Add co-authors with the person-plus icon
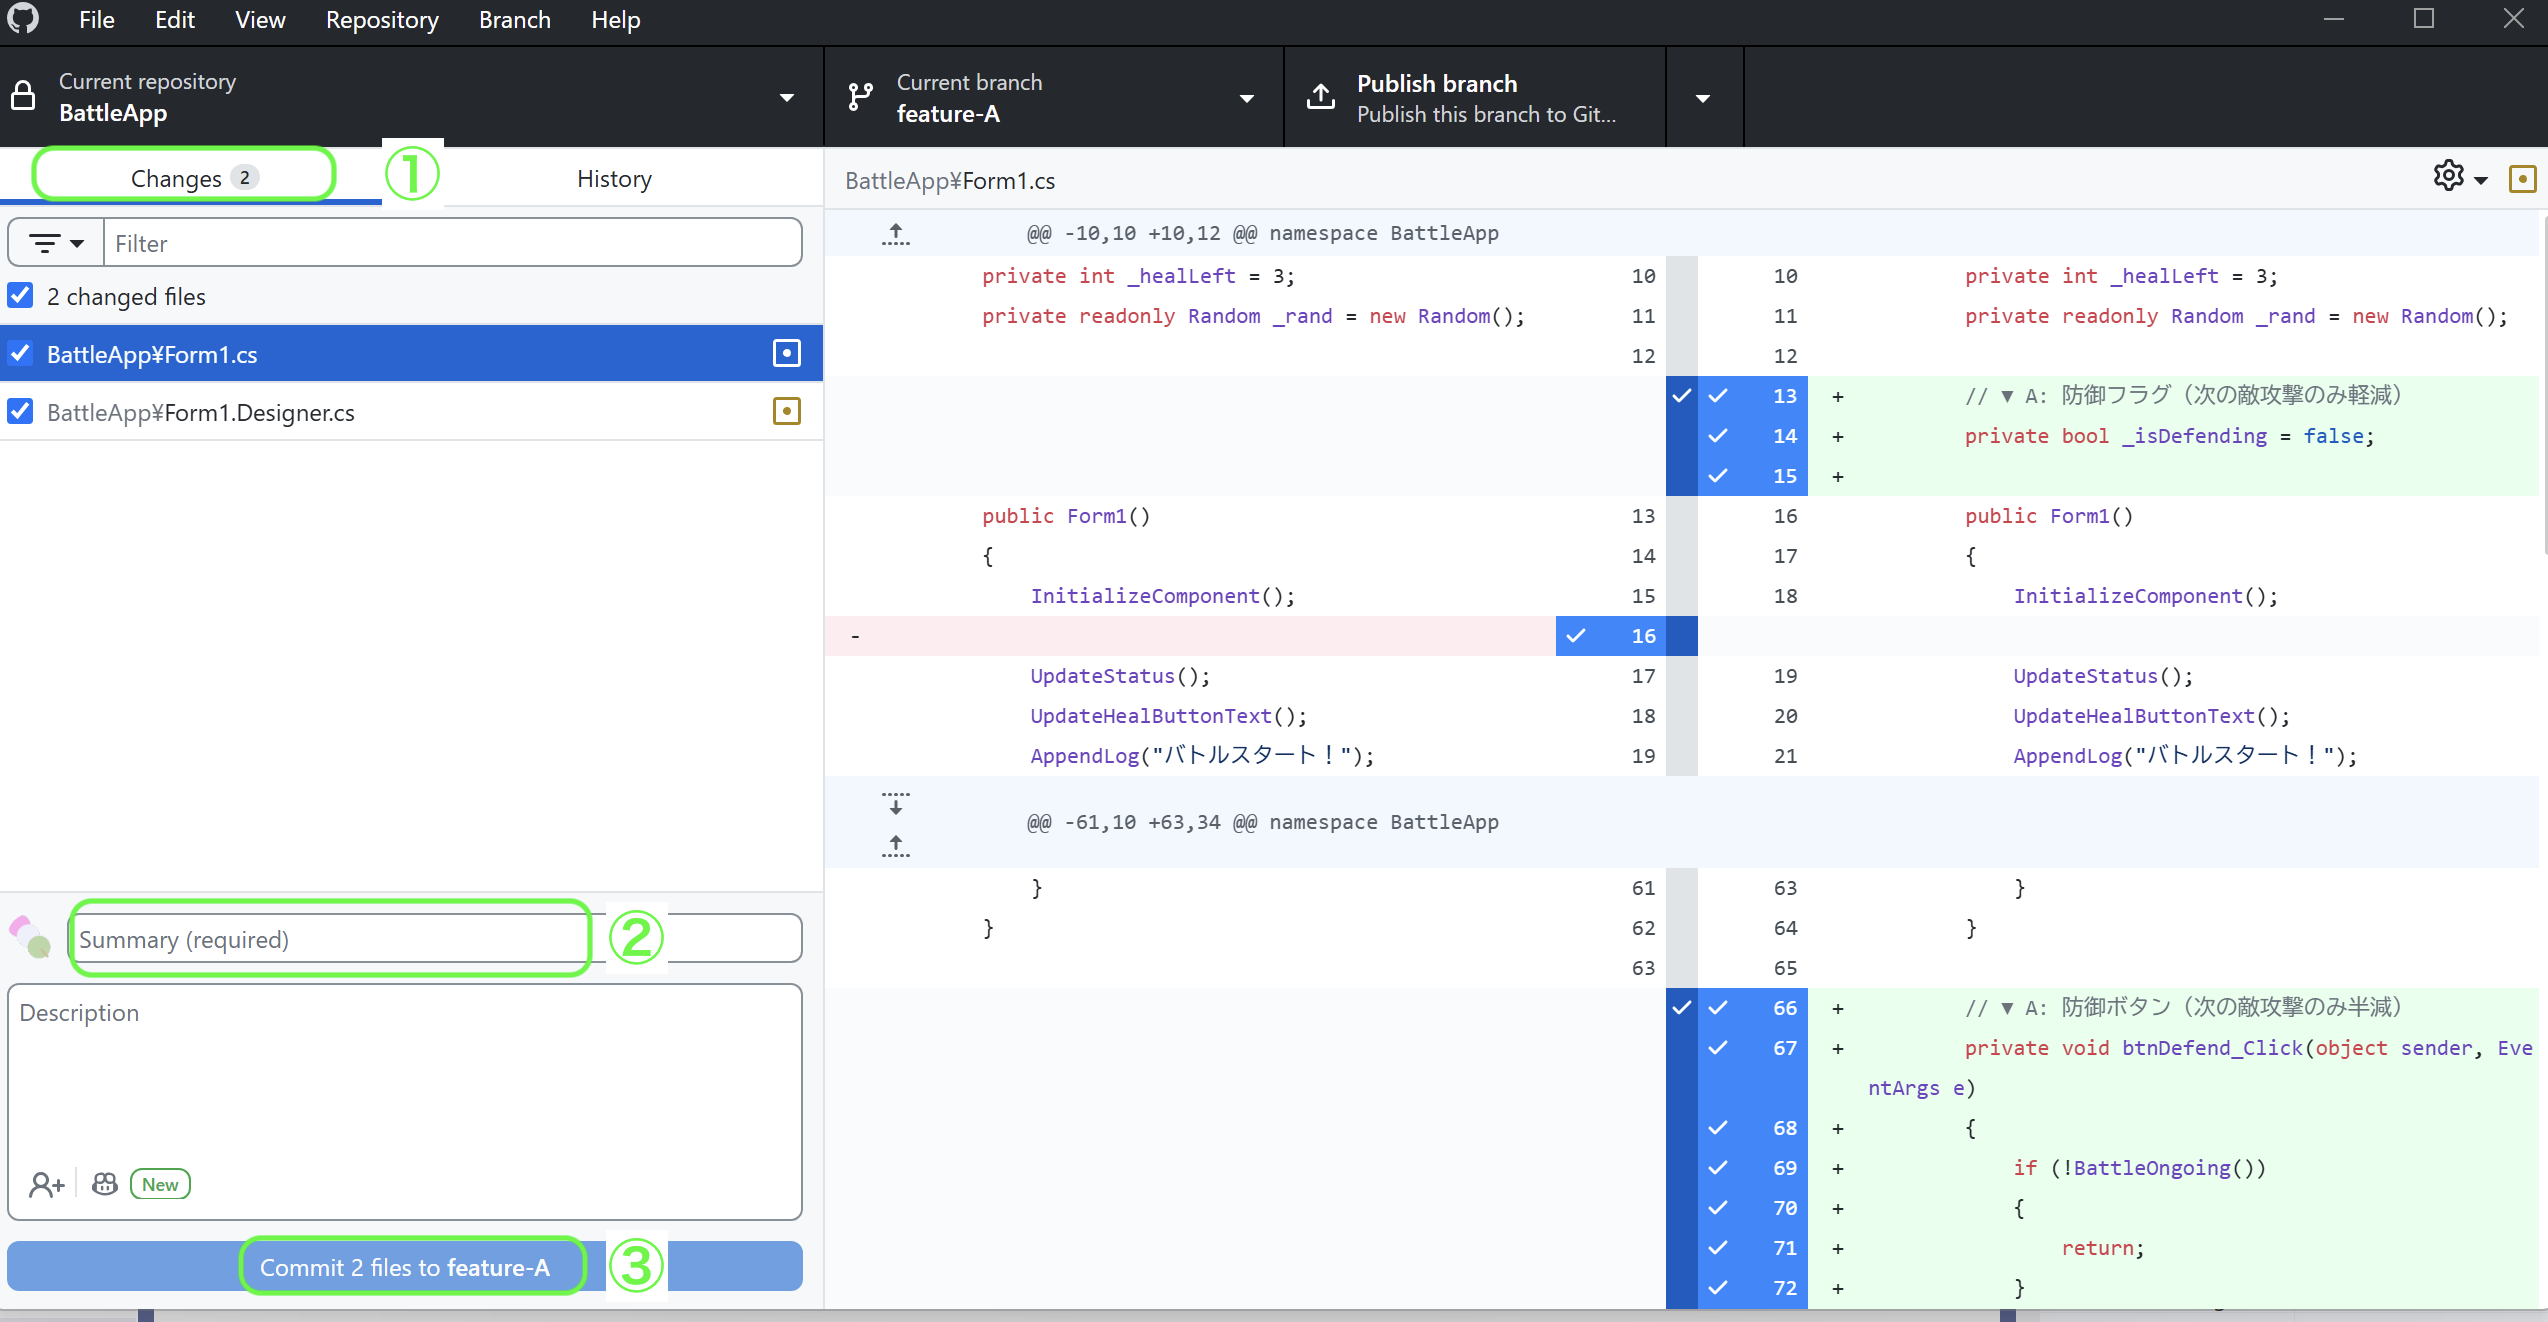2548x1322 pixels. (47, 1185)
